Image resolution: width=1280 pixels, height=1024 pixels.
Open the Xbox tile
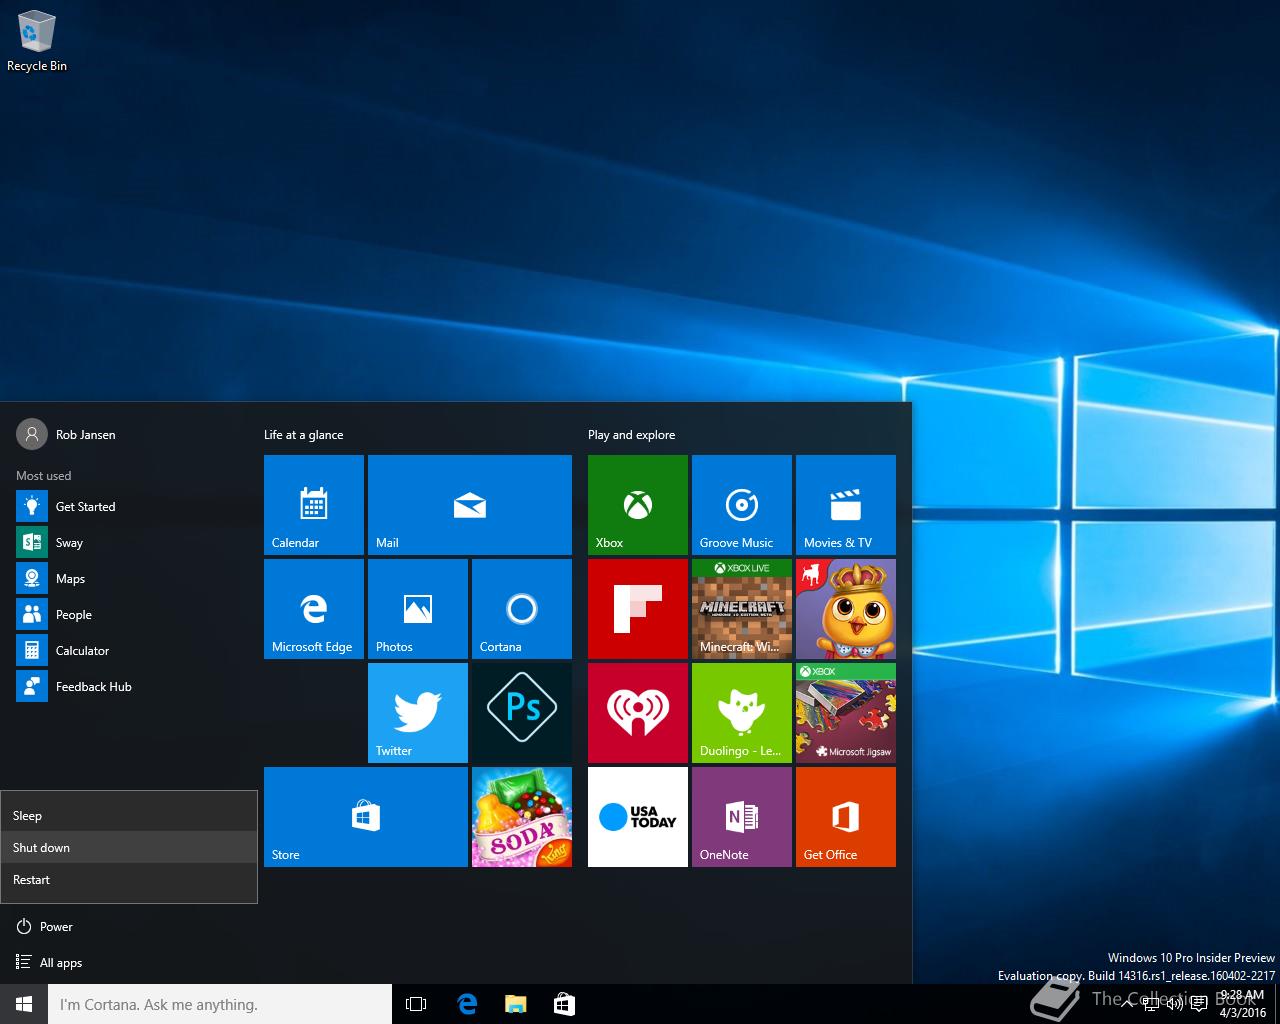point(638,505)
